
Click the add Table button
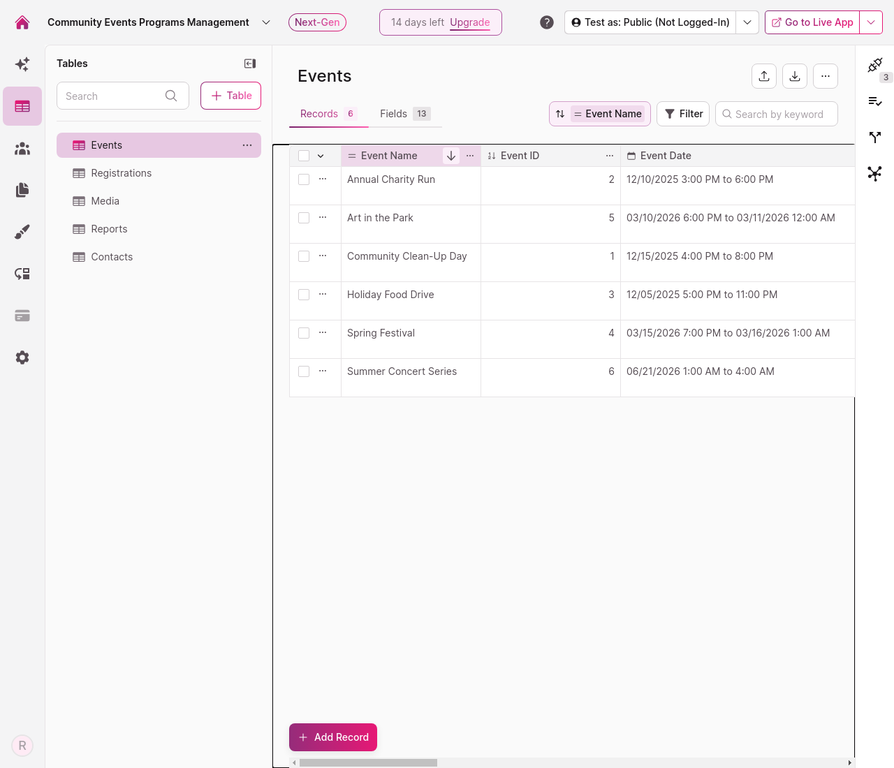(231, 95)
